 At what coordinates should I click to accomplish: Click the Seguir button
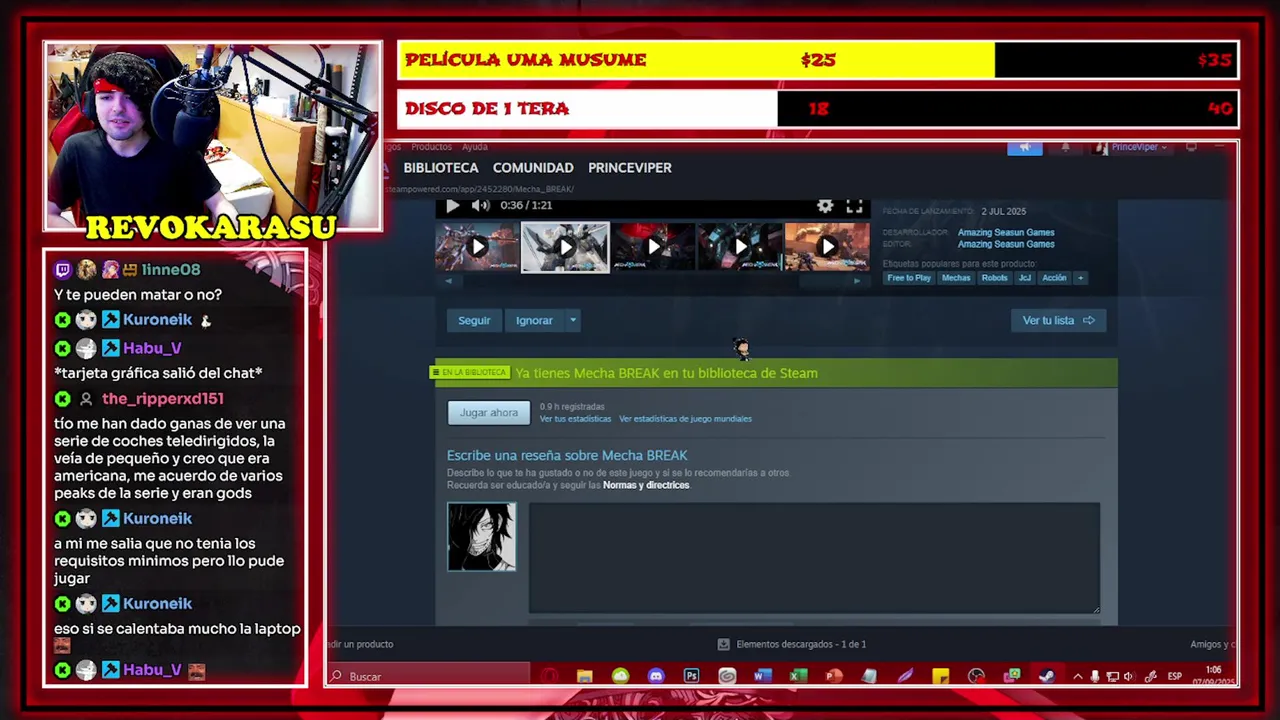(x=474, y=321)
